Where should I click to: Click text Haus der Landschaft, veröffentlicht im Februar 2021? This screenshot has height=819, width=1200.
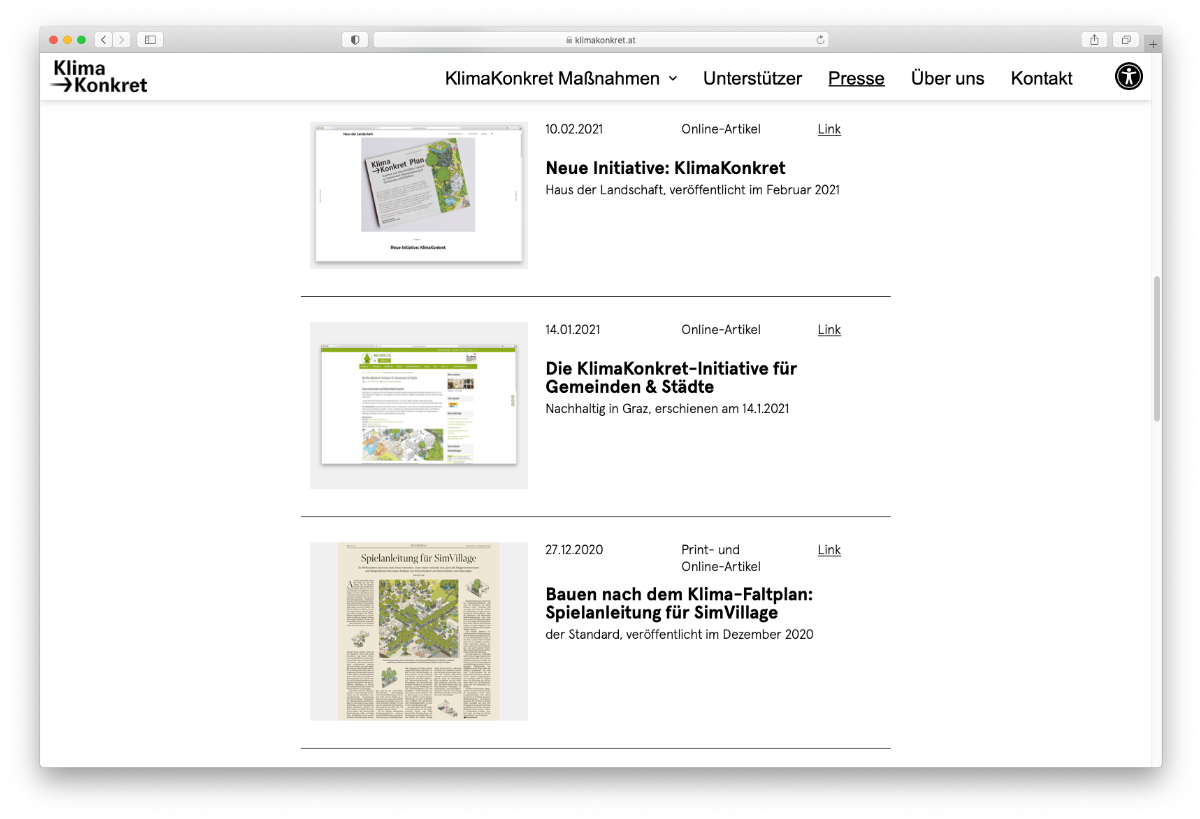click(693, 189)
